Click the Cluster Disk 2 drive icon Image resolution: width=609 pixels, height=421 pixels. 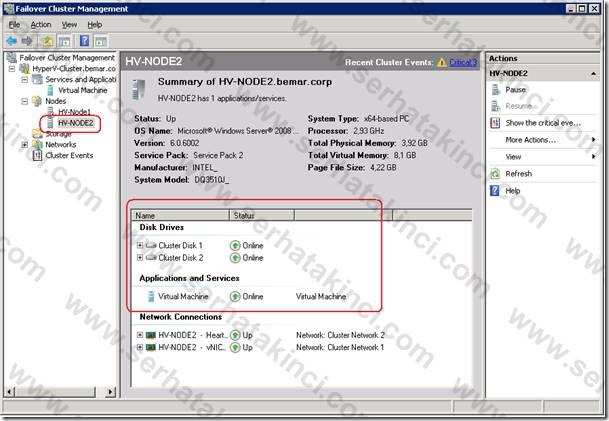(151, 257)
